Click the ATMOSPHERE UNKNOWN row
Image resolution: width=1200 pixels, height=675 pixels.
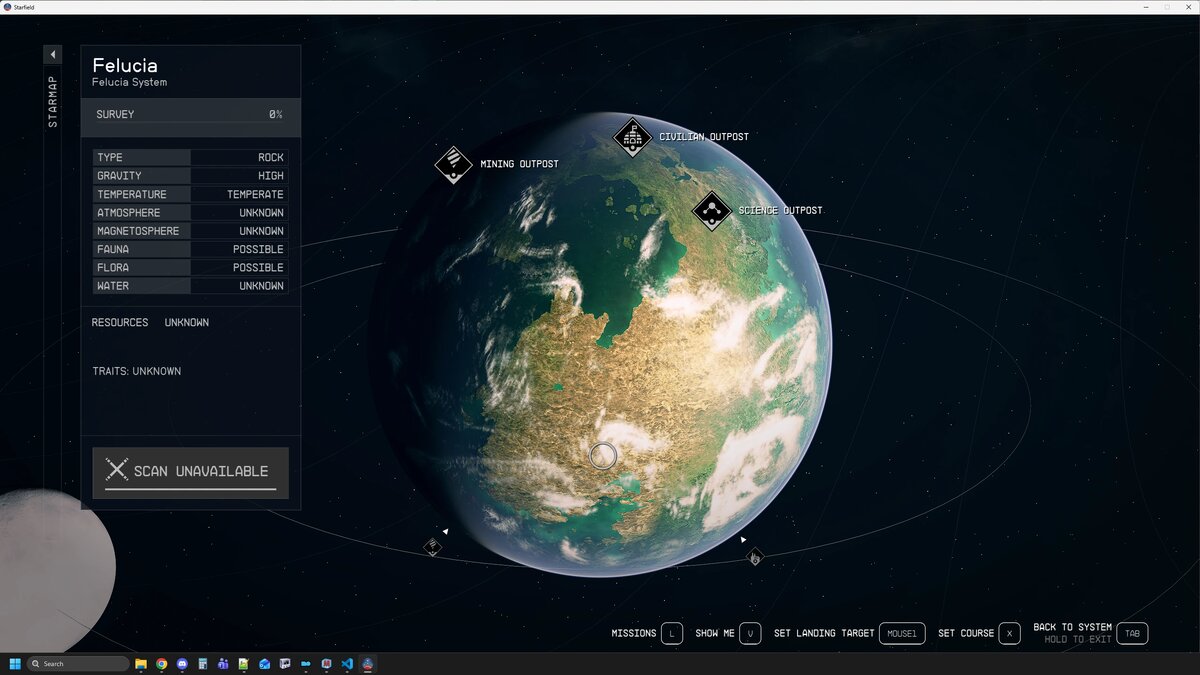190,213
